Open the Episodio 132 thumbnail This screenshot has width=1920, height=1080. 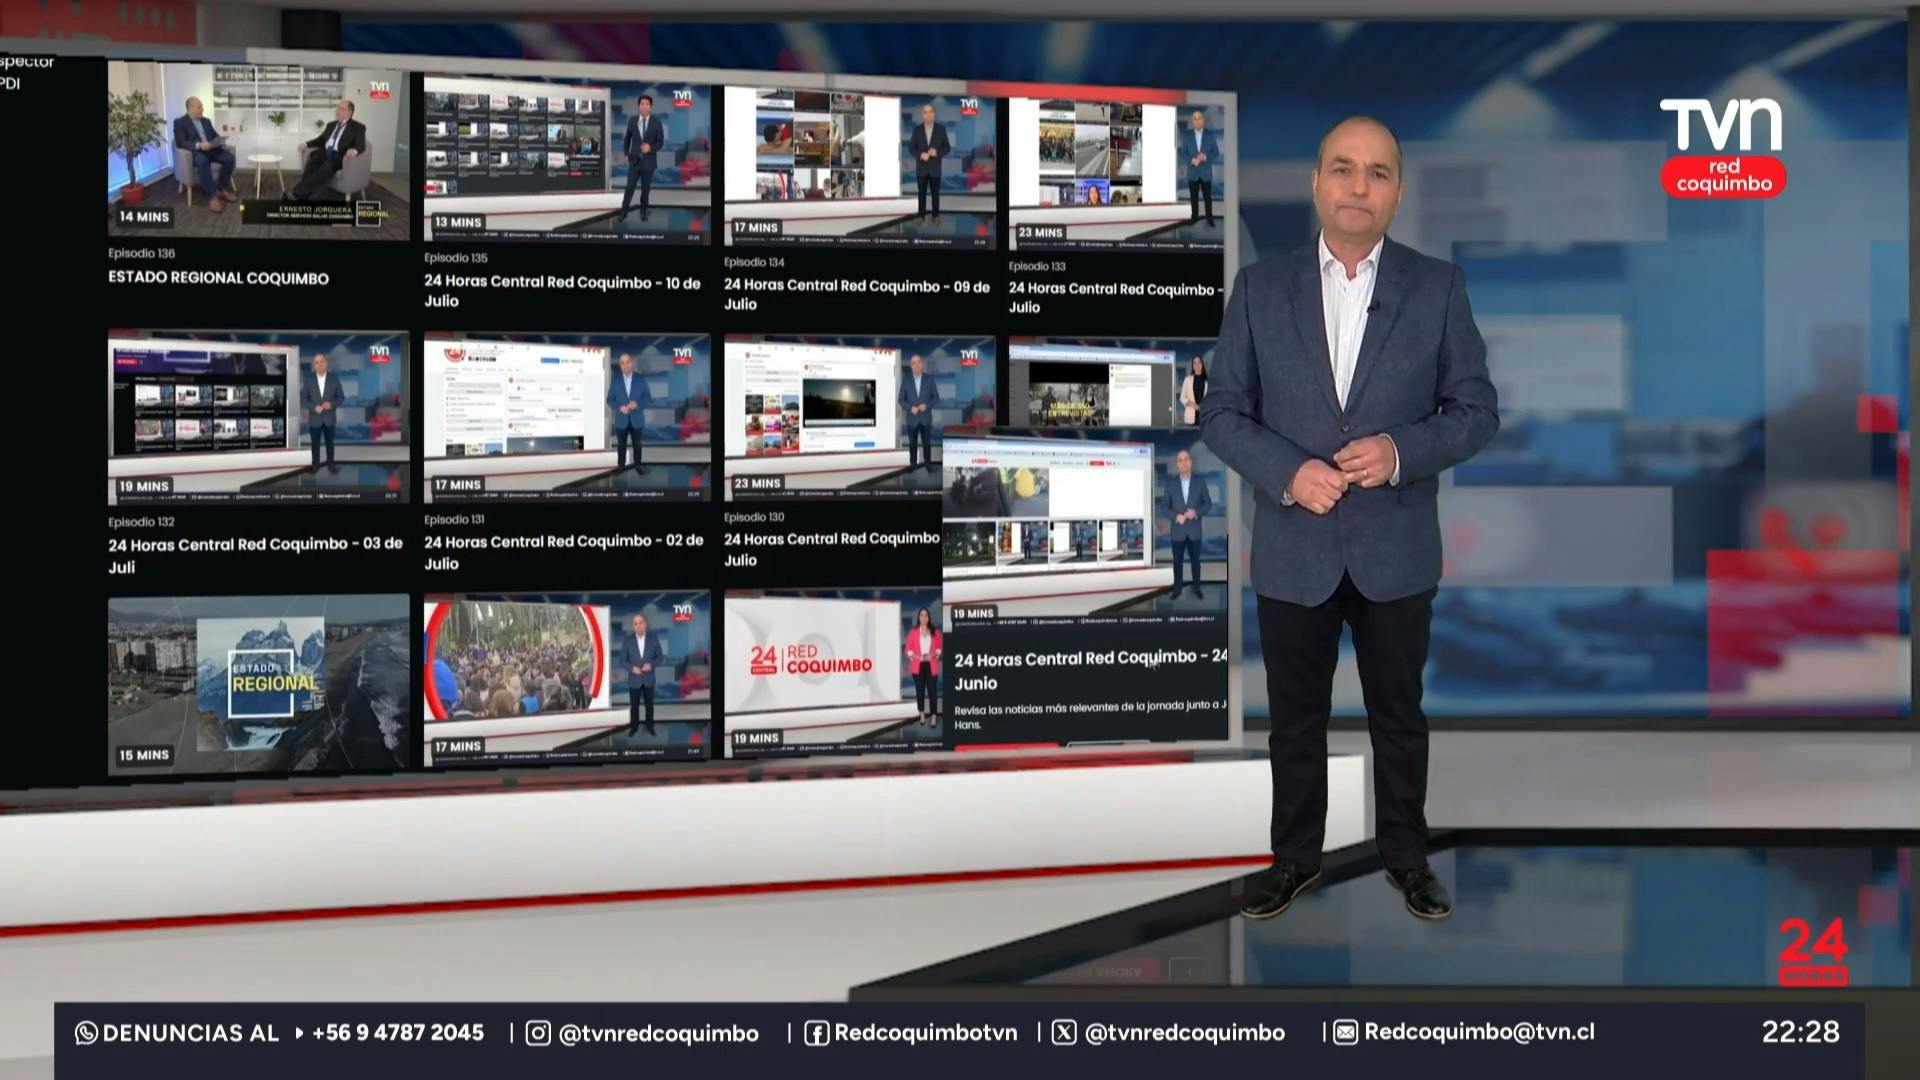click(258, 416)
